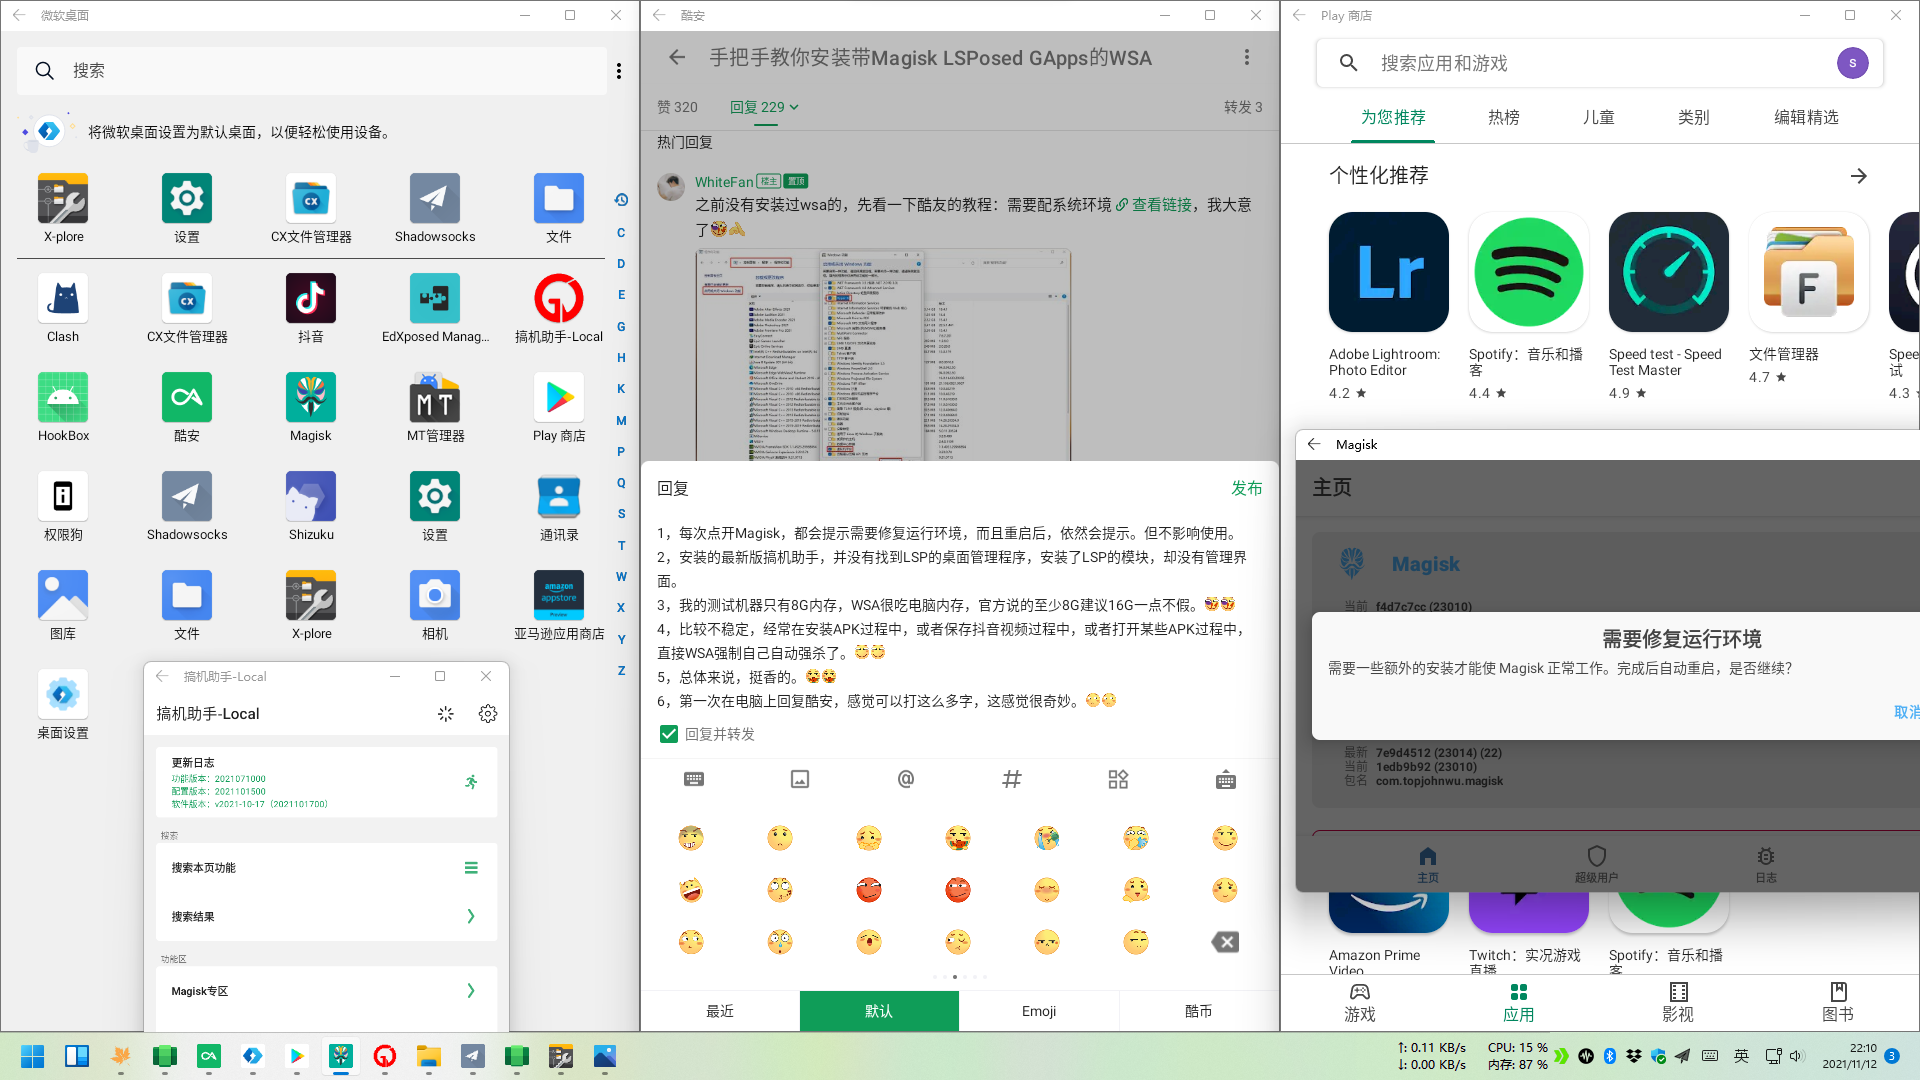
Task: Open the 查看链接 link in the comment
Action: click(1161, 205)
